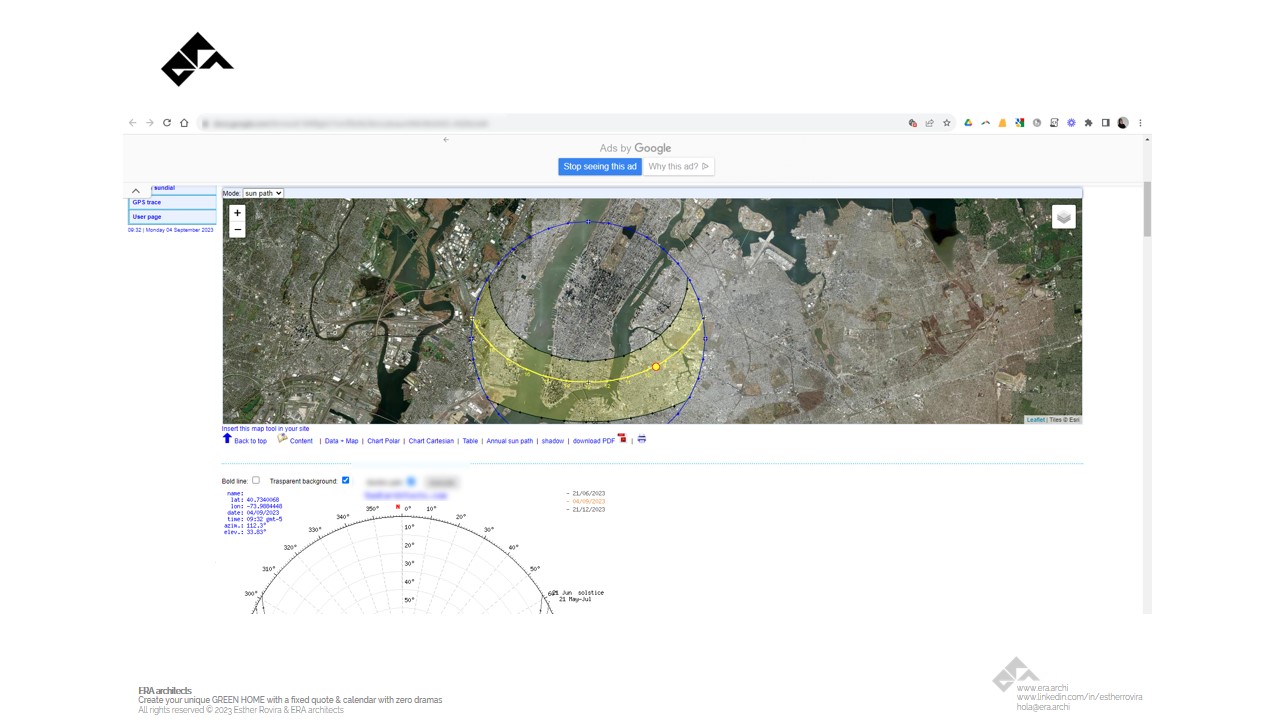Click the document-style extension icon
This screenshot has width=1280, height=720.
(x=1054, y=123)
